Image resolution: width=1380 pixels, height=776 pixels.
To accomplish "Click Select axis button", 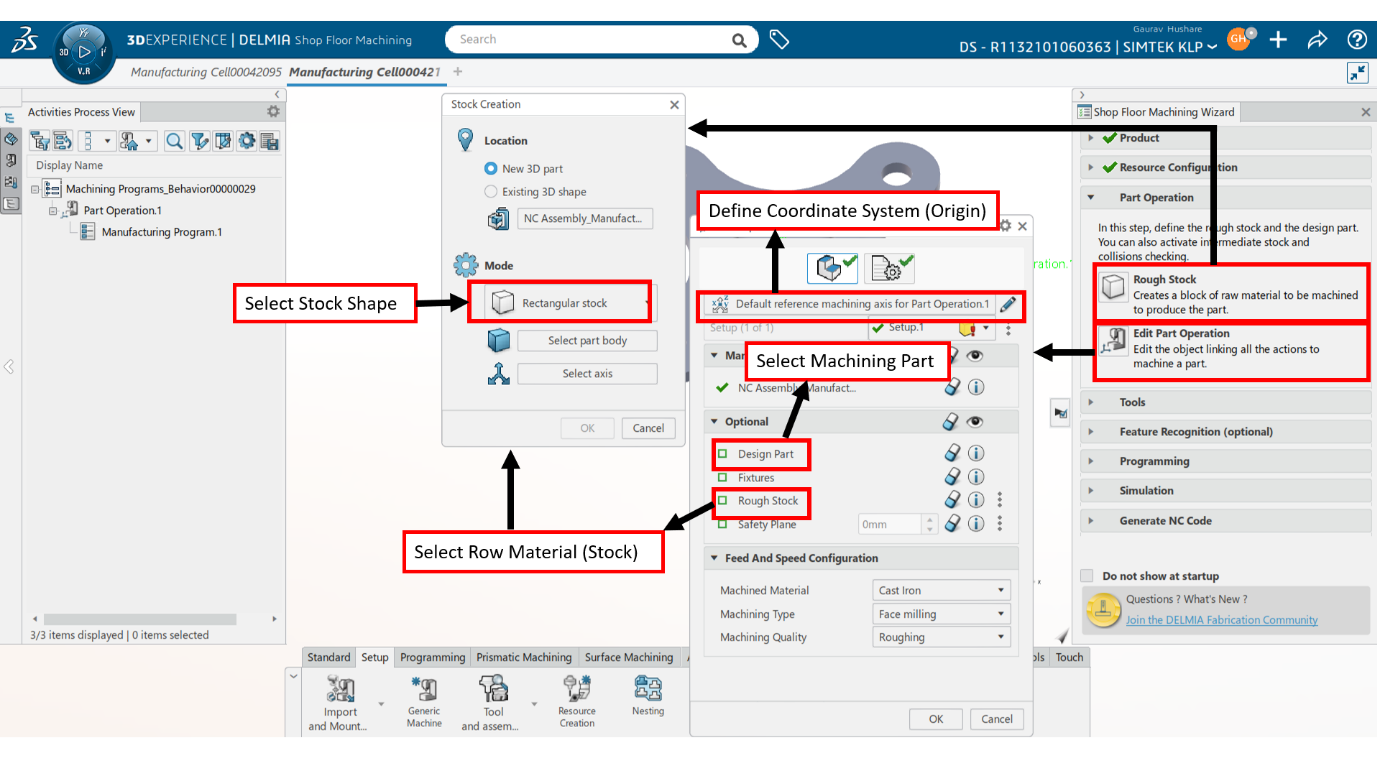I will (x=588, y=374).
